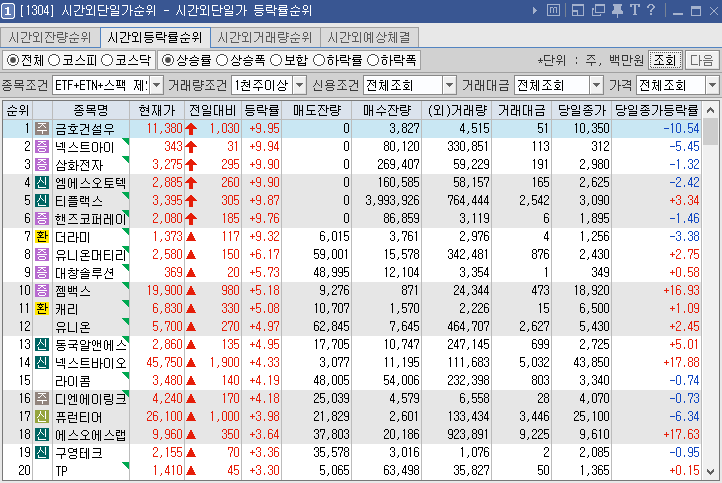Click the 신 badge icon for 티플랙스

pyautogui.click(x=42, y=200)
